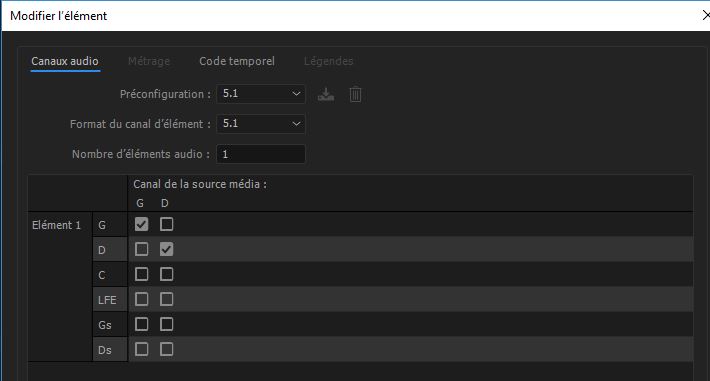
Task: Delete preset using the trash icon
Action: [355, 94]
